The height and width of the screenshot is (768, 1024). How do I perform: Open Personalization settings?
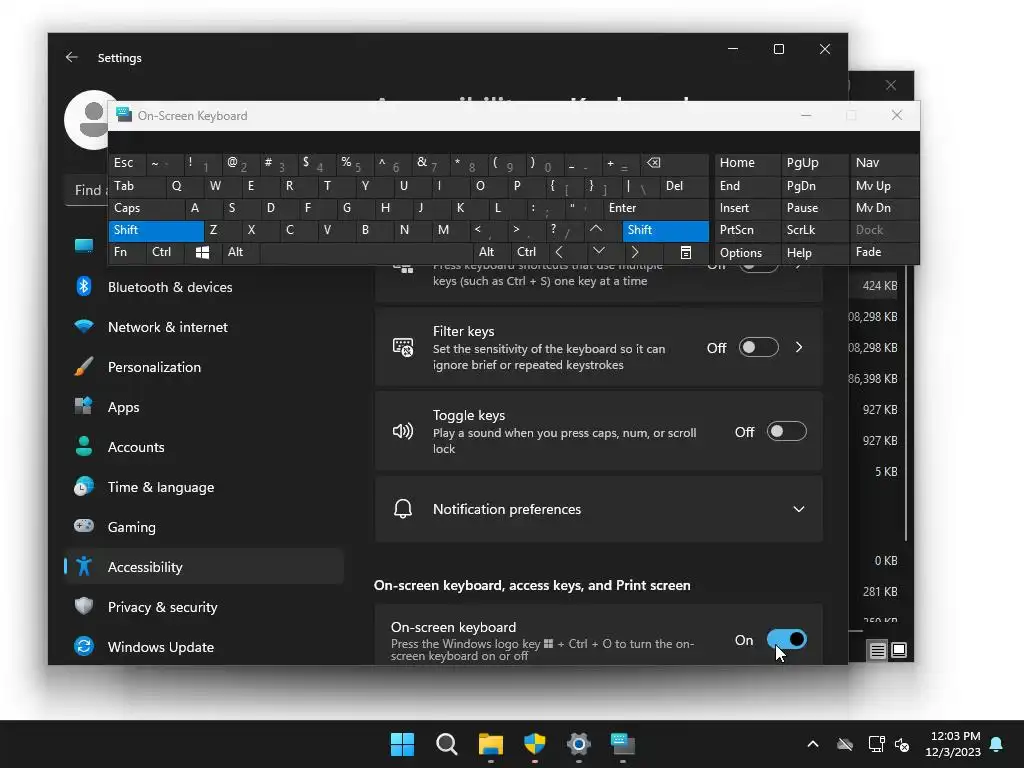click(x=204, y=367)
